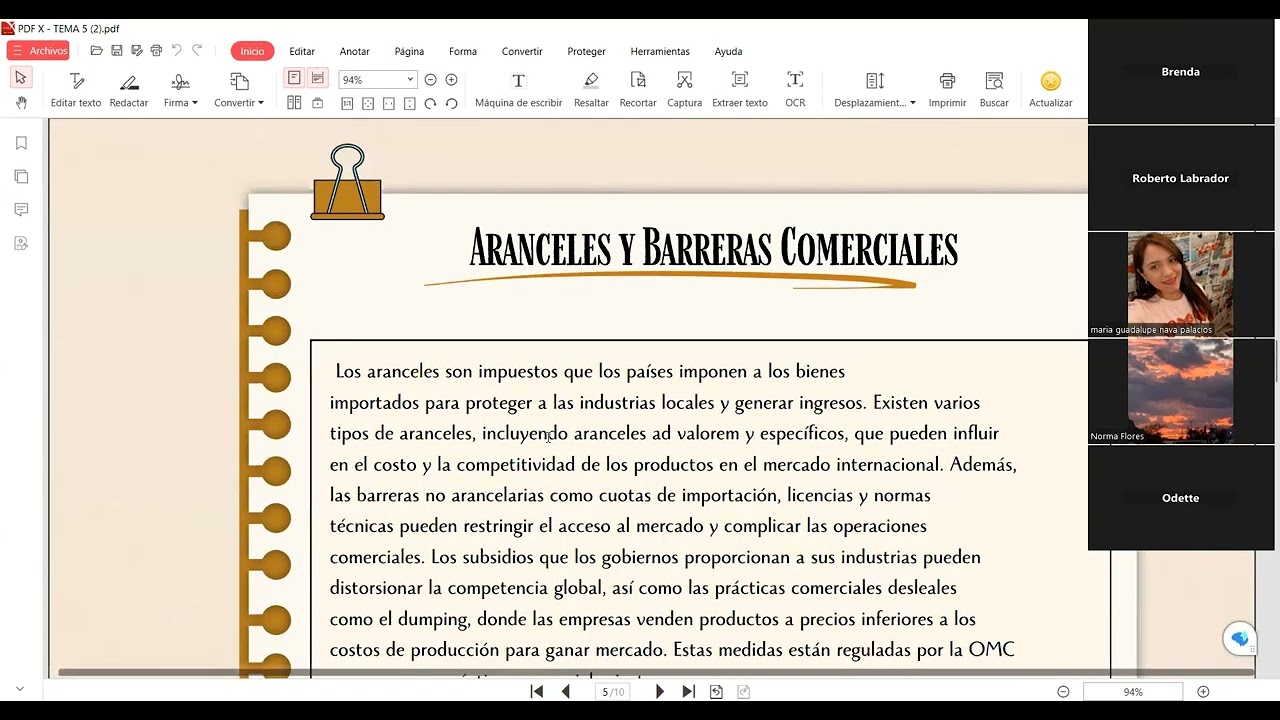
Task: Set zoom to actual size 1:1
Action: coord(347,103)
